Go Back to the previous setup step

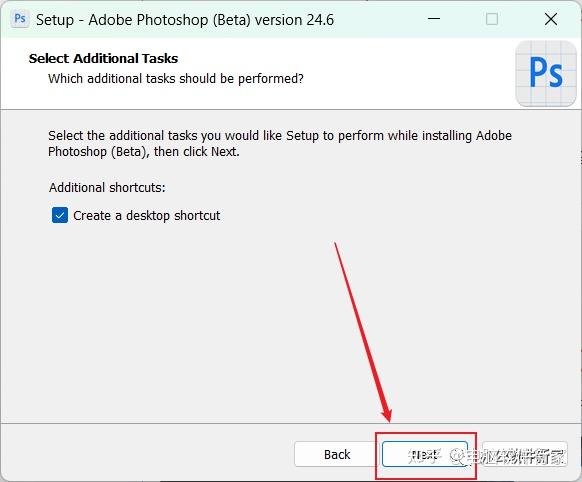pyautogui.click(x=336, y=454)
